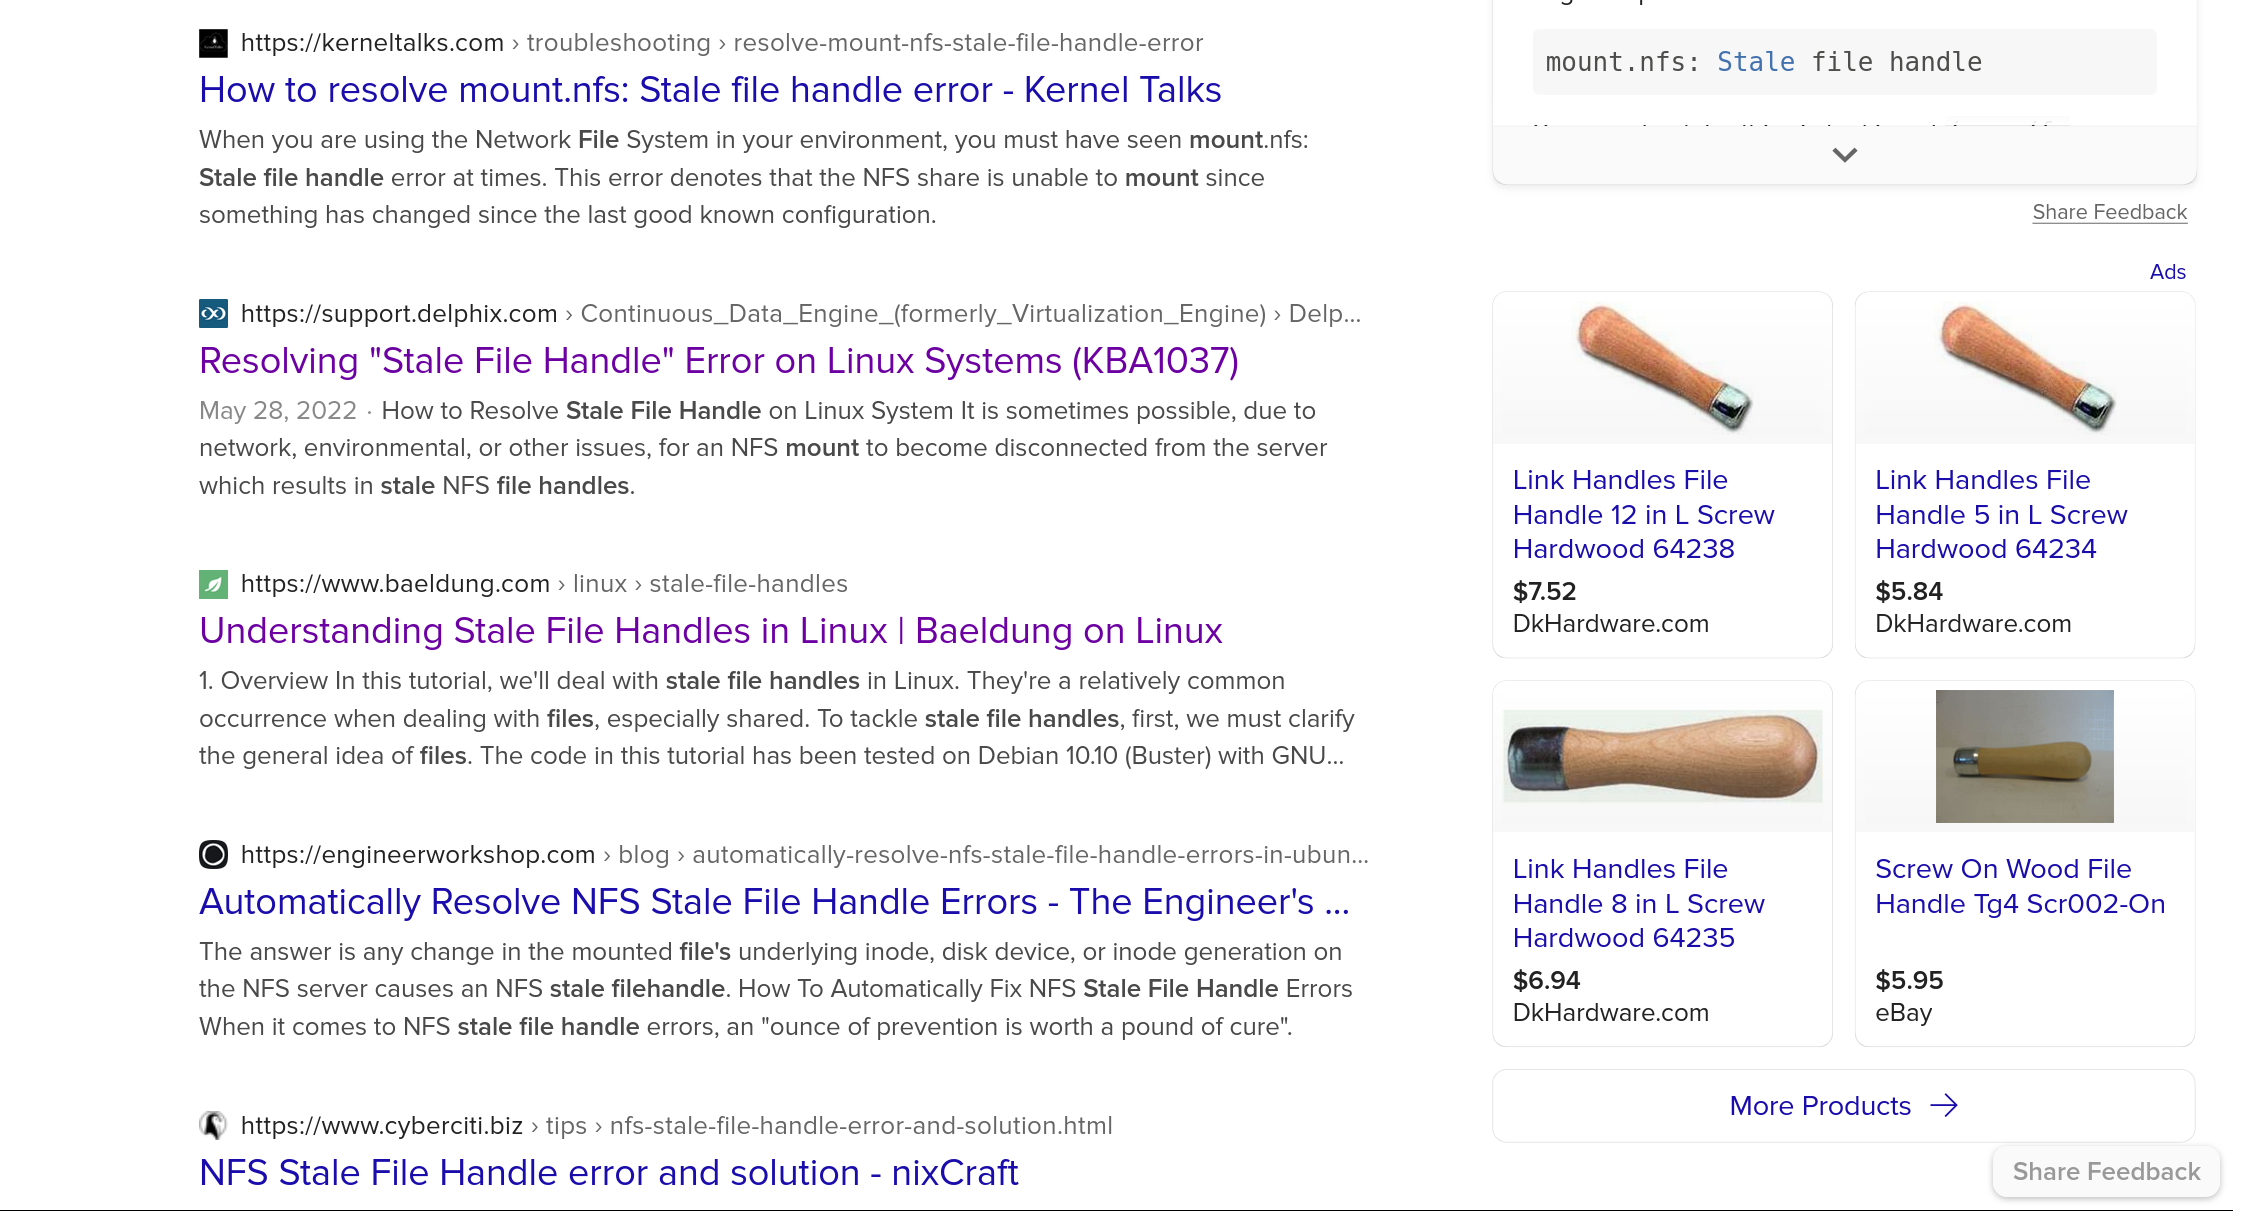Click Share Feedback under the info card
Viewport: 2256px width, 1221px height.
click(2109, 212)
